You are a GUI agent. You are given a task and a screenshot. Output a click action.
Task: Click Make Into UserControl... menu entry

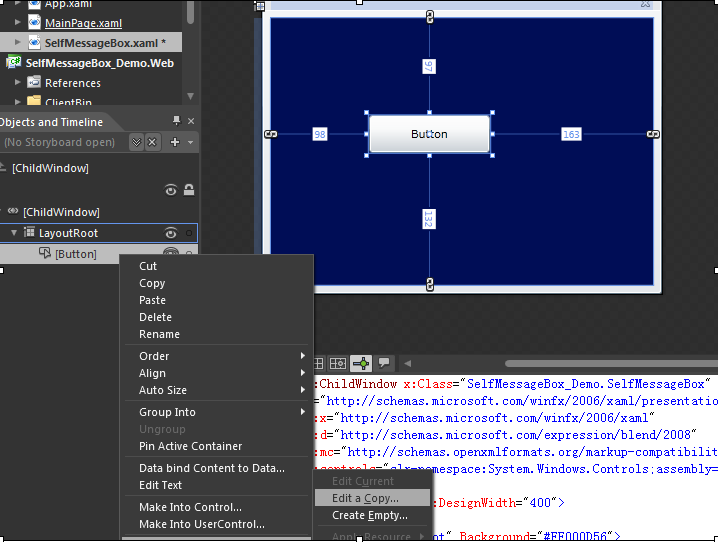pos(202,524)
